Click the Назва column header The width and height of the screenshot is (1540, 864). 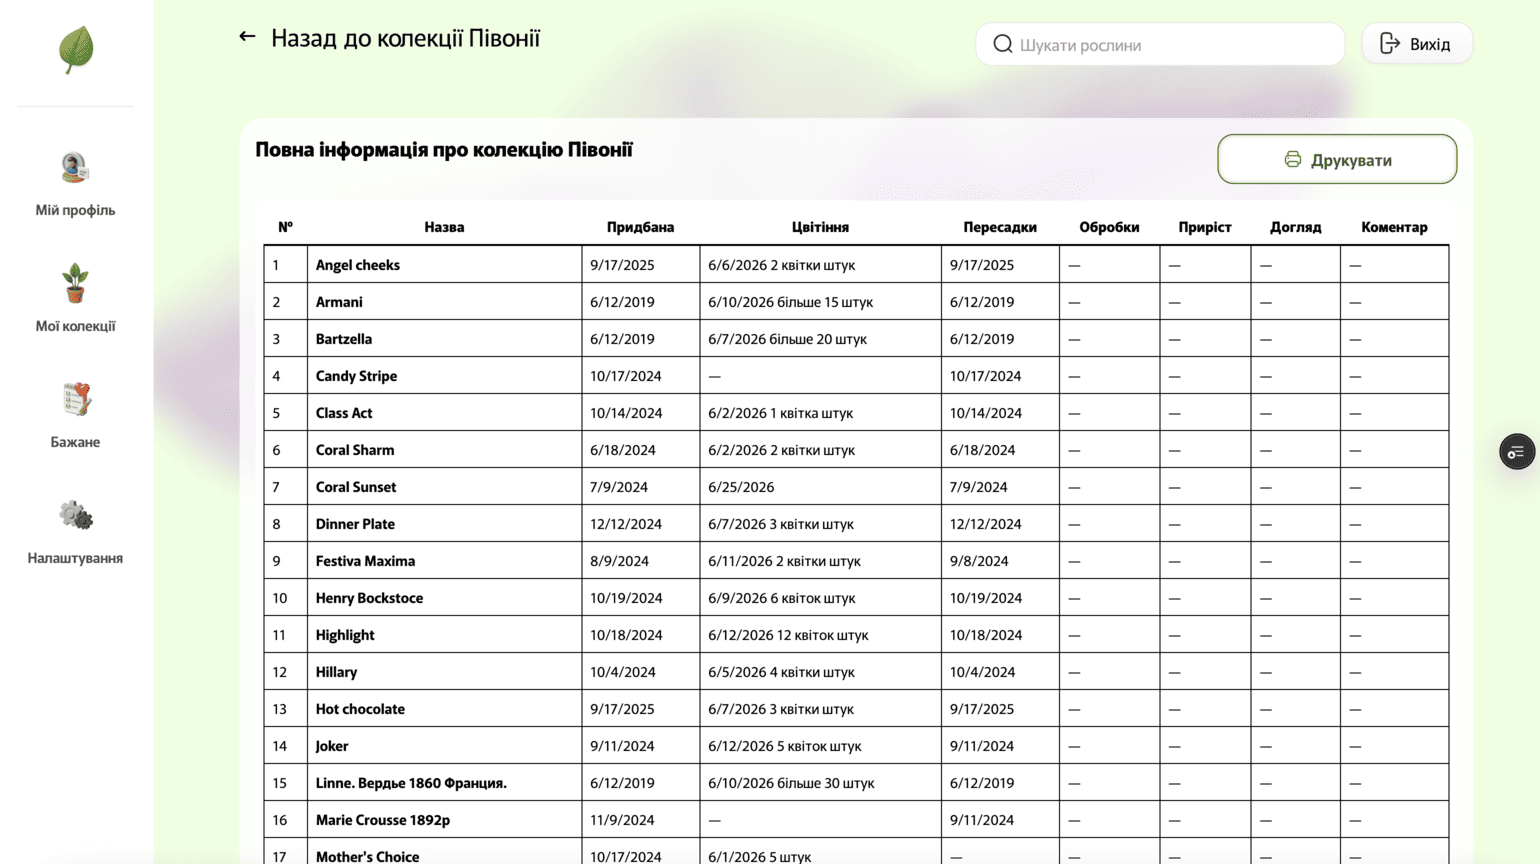(444, 227)
